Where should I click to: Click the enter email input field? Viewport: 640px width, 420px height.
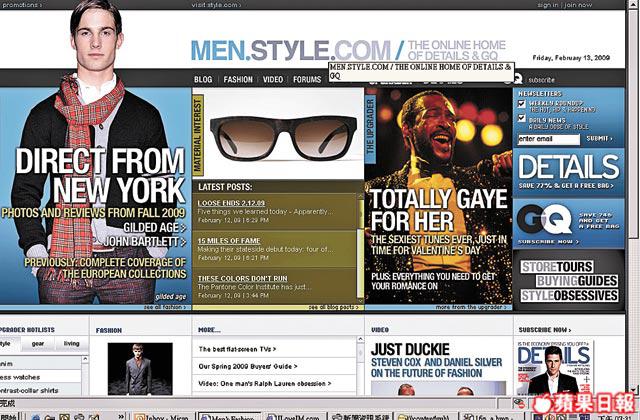pyautogui.click(x=549, y=139)
